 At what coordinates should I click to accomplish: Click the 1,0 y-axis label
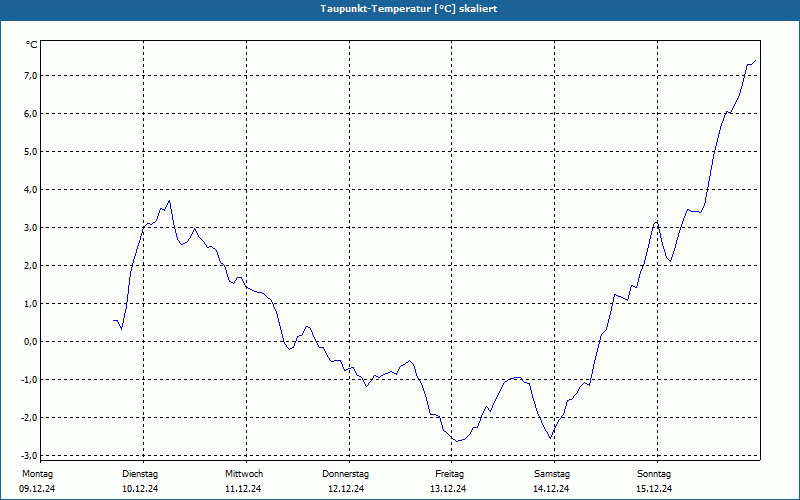click(x=31, y=304)
